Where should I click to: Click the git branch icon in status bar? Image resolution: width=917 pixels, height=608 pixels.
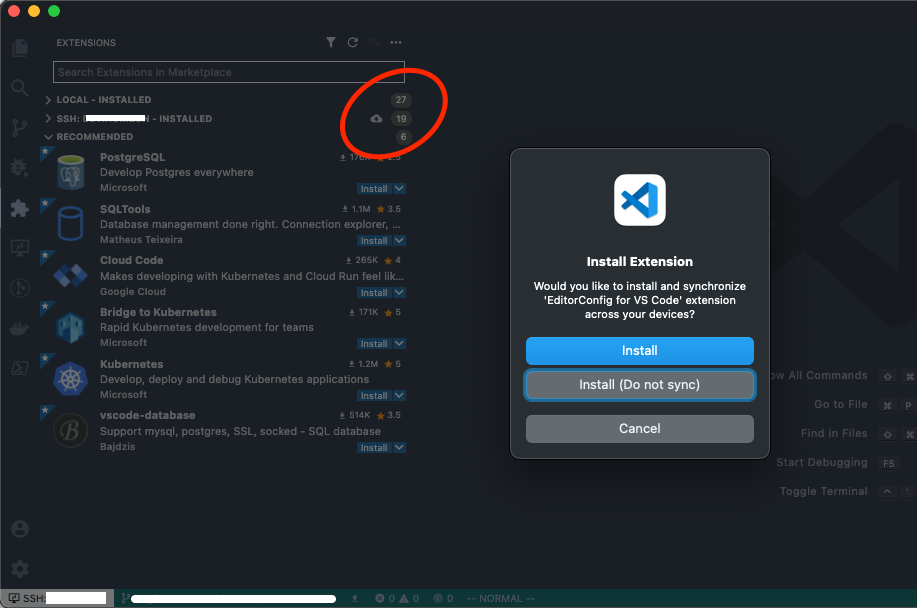[x=125, y=598]
